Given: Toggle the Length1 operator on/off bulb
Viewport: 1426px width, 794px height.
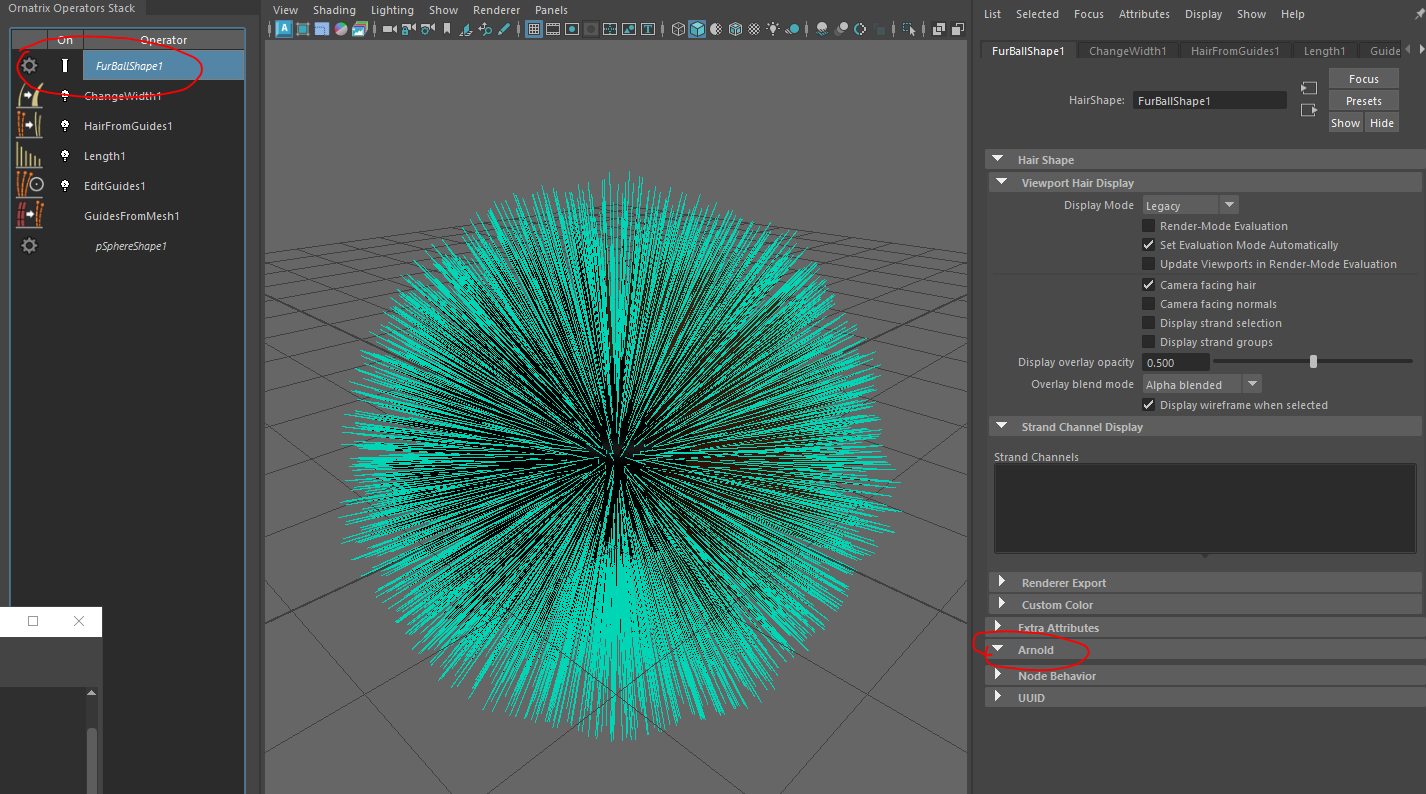Looking at the screenshot, I should click(x=65, y=156).
